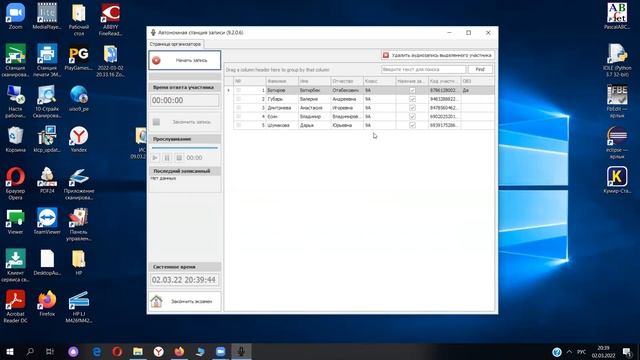Select the PDF24 desktop icon

click(x=47, y=180)
